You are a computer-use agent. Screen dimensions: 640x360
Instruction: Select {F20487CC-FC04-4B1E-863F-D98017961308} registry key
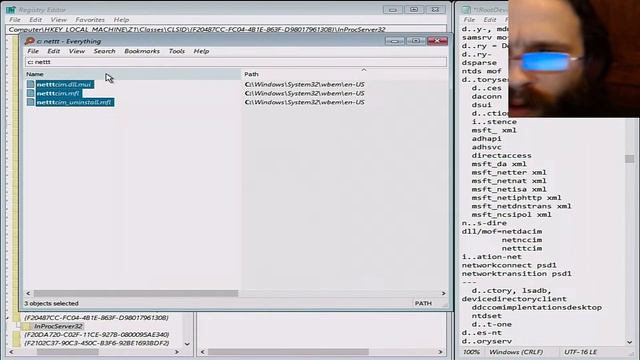coord(96,318)
